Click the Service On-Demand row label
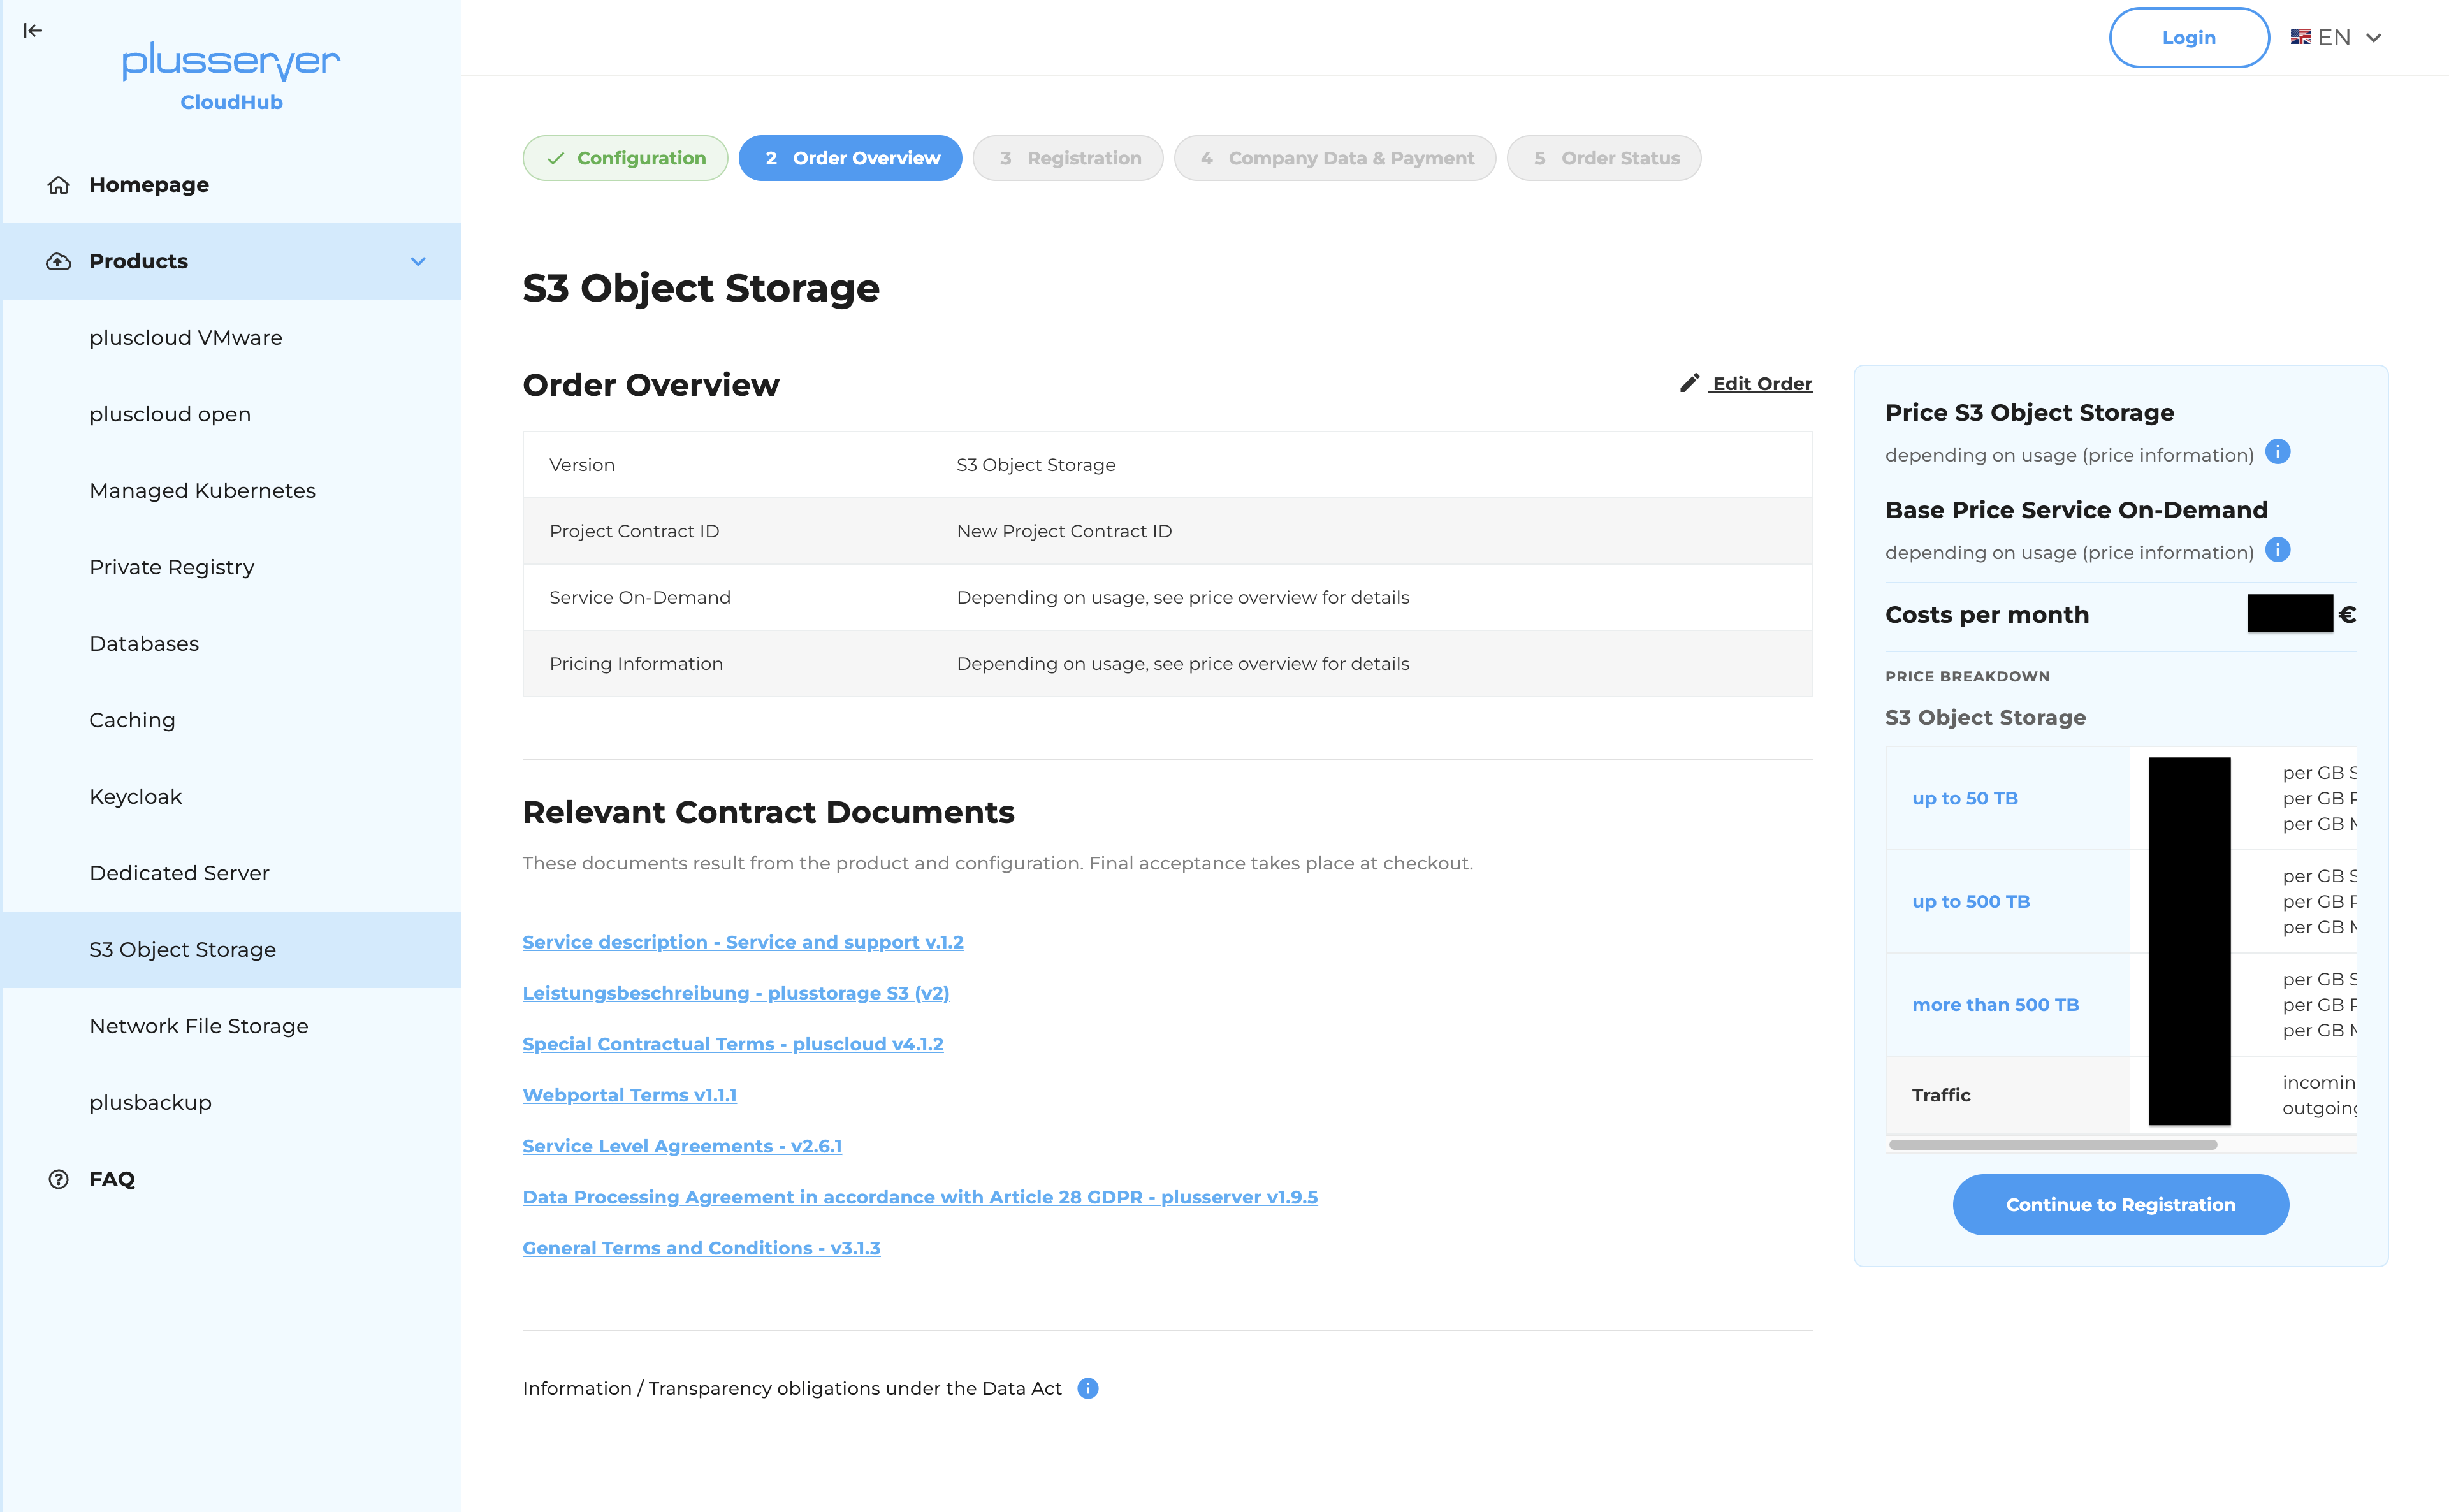This screenshot has height=1512, width=2449. tap(640, 597)
